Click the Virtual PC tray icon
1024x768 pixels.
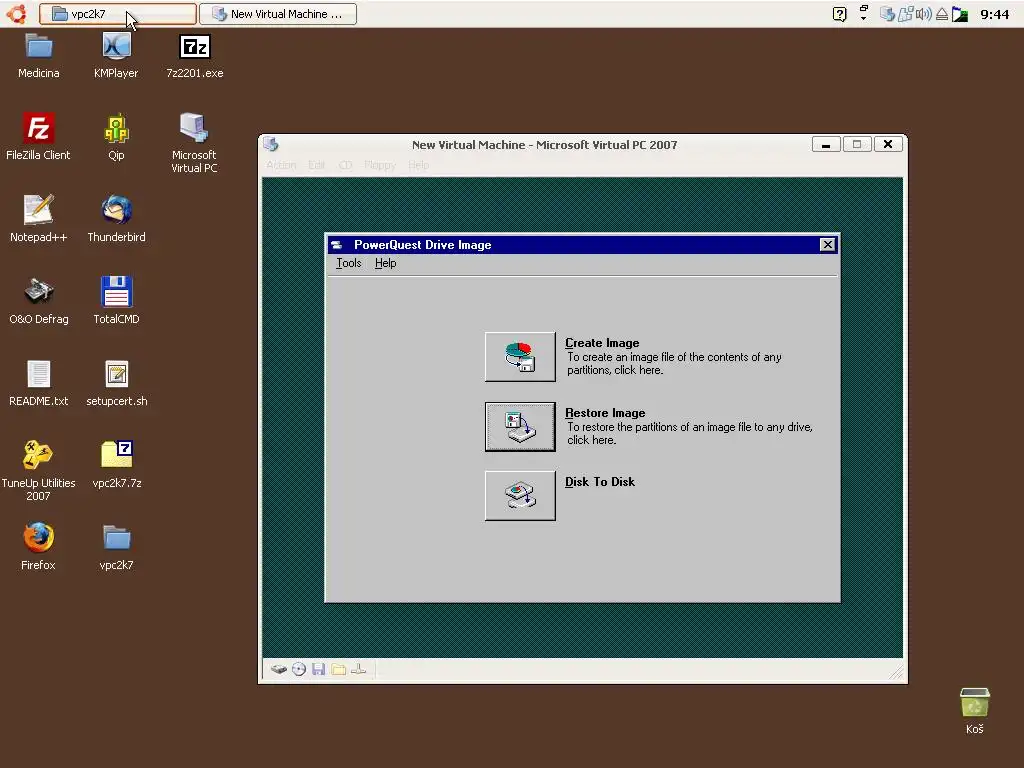[887, 14]
